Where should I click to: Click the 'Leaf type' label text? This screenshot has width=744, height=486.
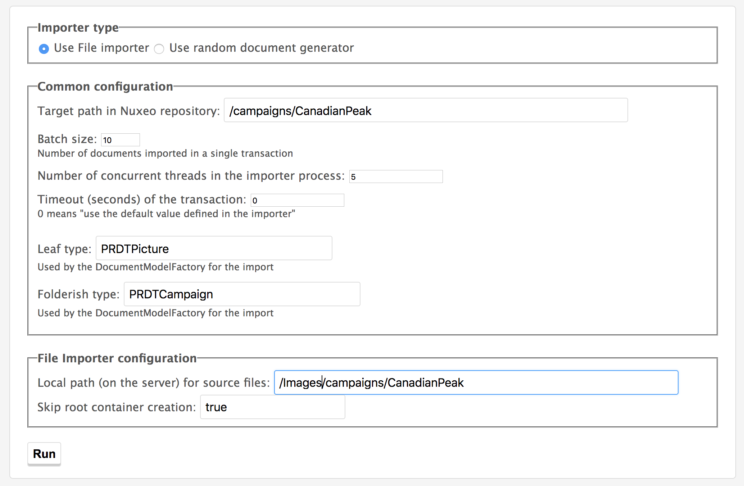pos(64,248)
